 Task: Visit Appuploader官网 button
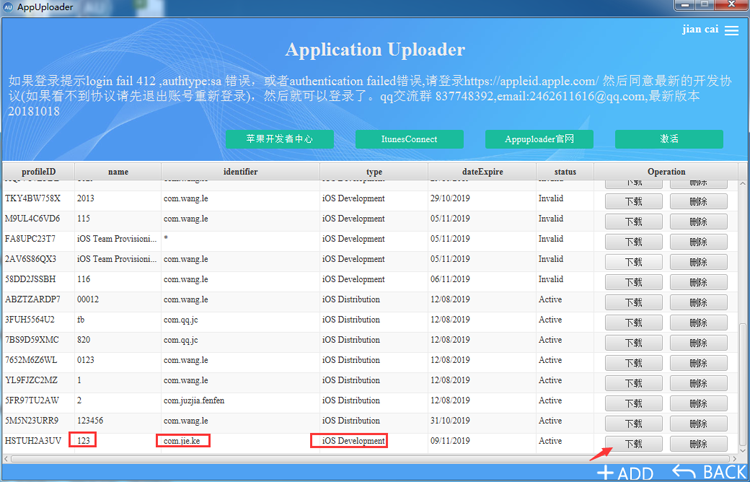click(x=539, y=139)
